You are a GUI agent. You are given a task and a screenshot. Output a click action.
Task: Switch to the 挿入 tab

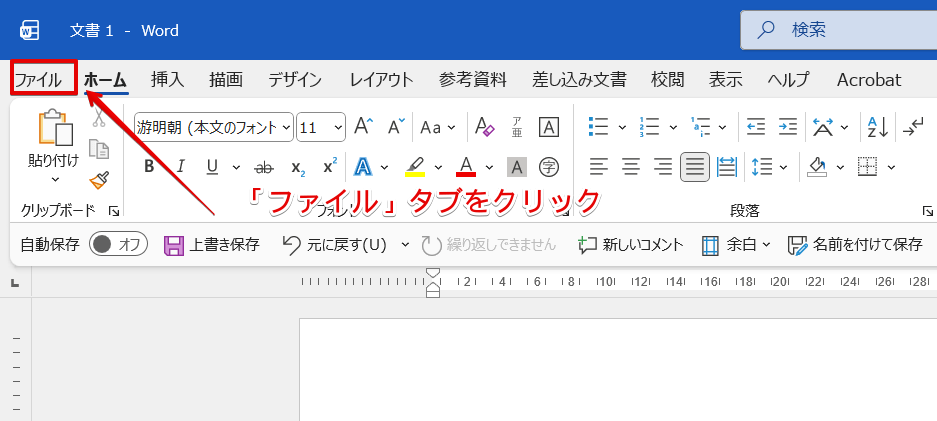(x=167, y=79)
